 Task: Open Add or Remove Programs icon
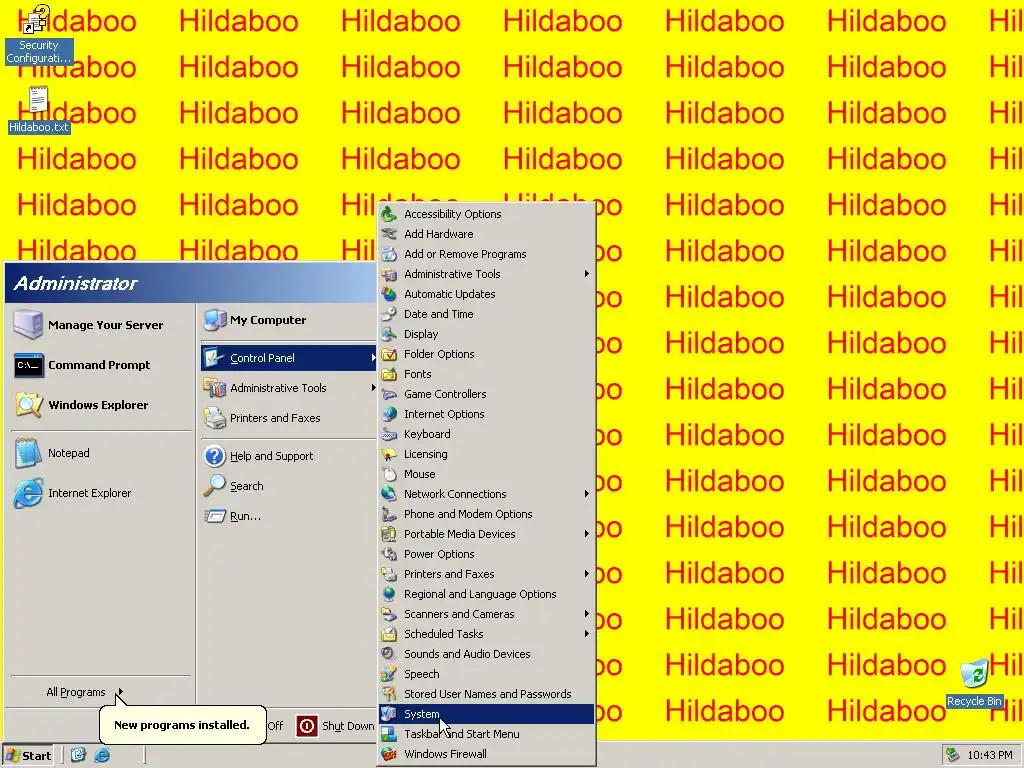[389, 254]
